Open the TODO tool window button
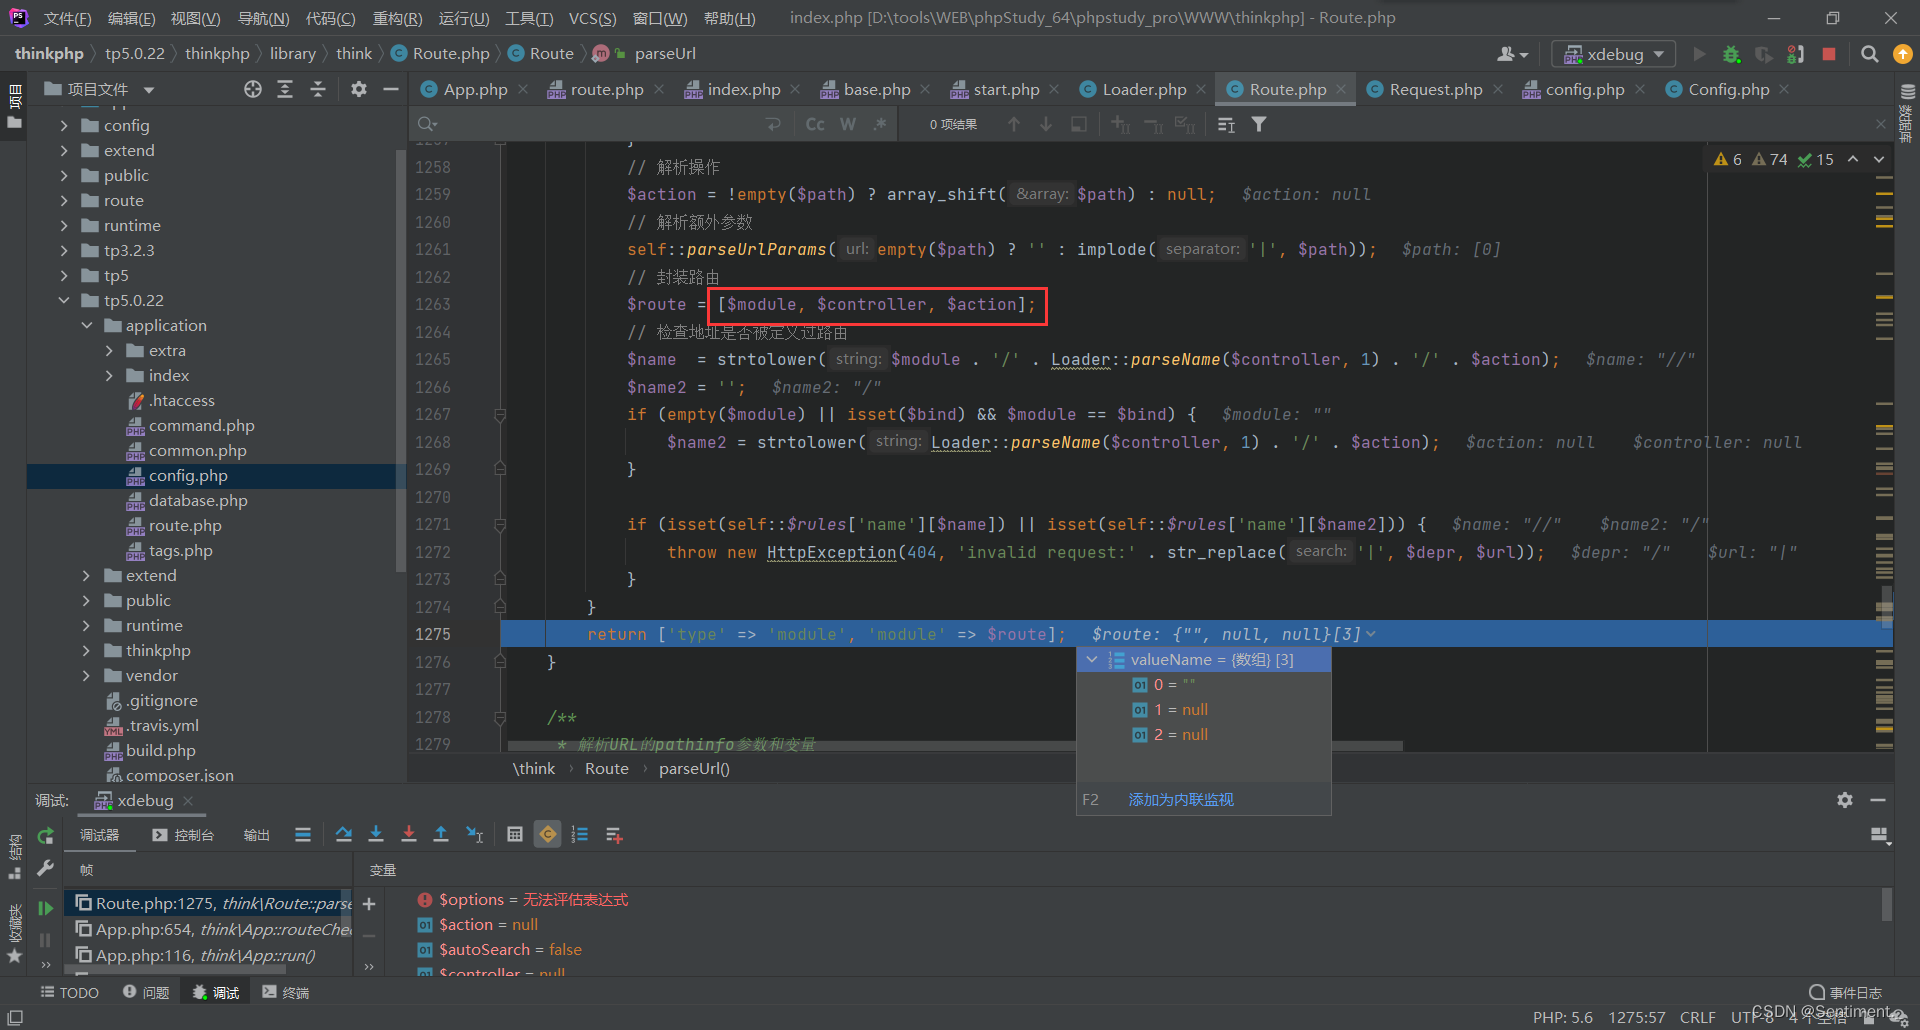 point(69,992)
